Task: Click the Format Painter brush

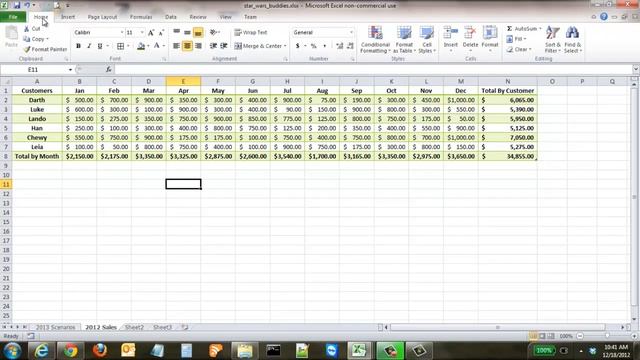Action: 27,49
